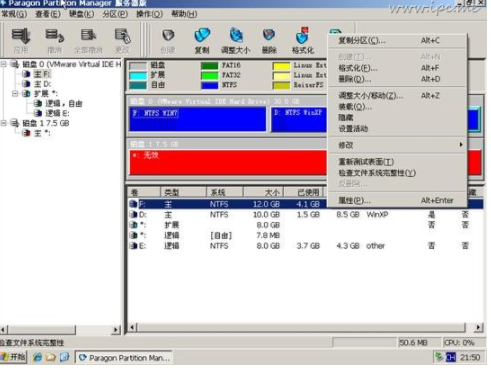Click the left arrow of partition list scrollbar
The width and height of the screenshot is (491, 374).
(x=132, y=327)
